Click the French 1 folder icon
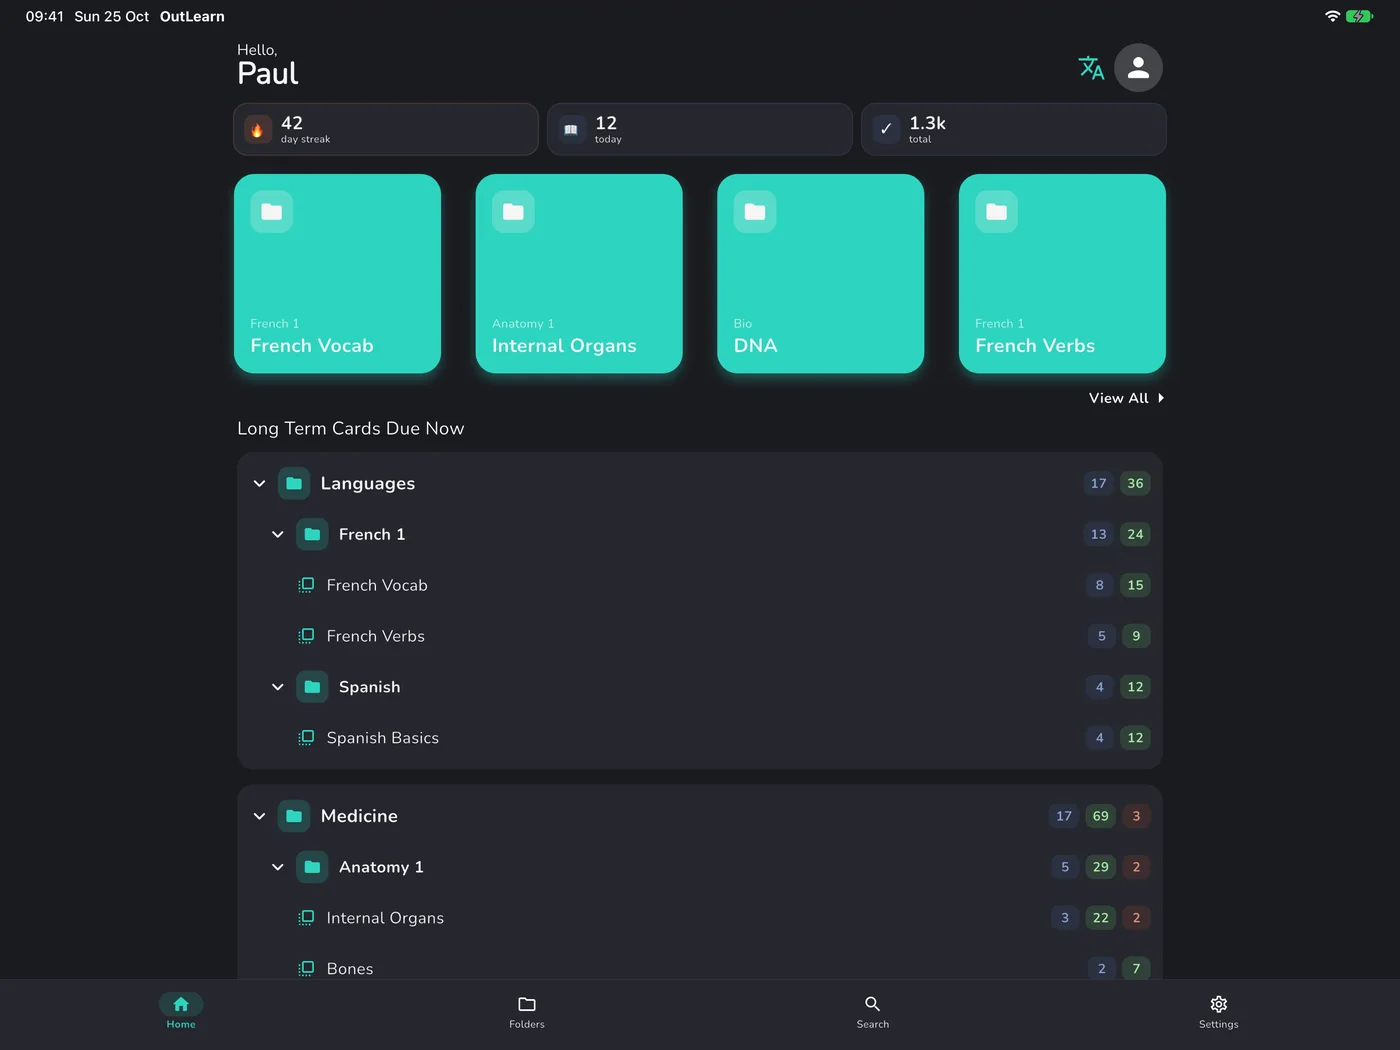 pyautogui.click(x=312, y=534)
